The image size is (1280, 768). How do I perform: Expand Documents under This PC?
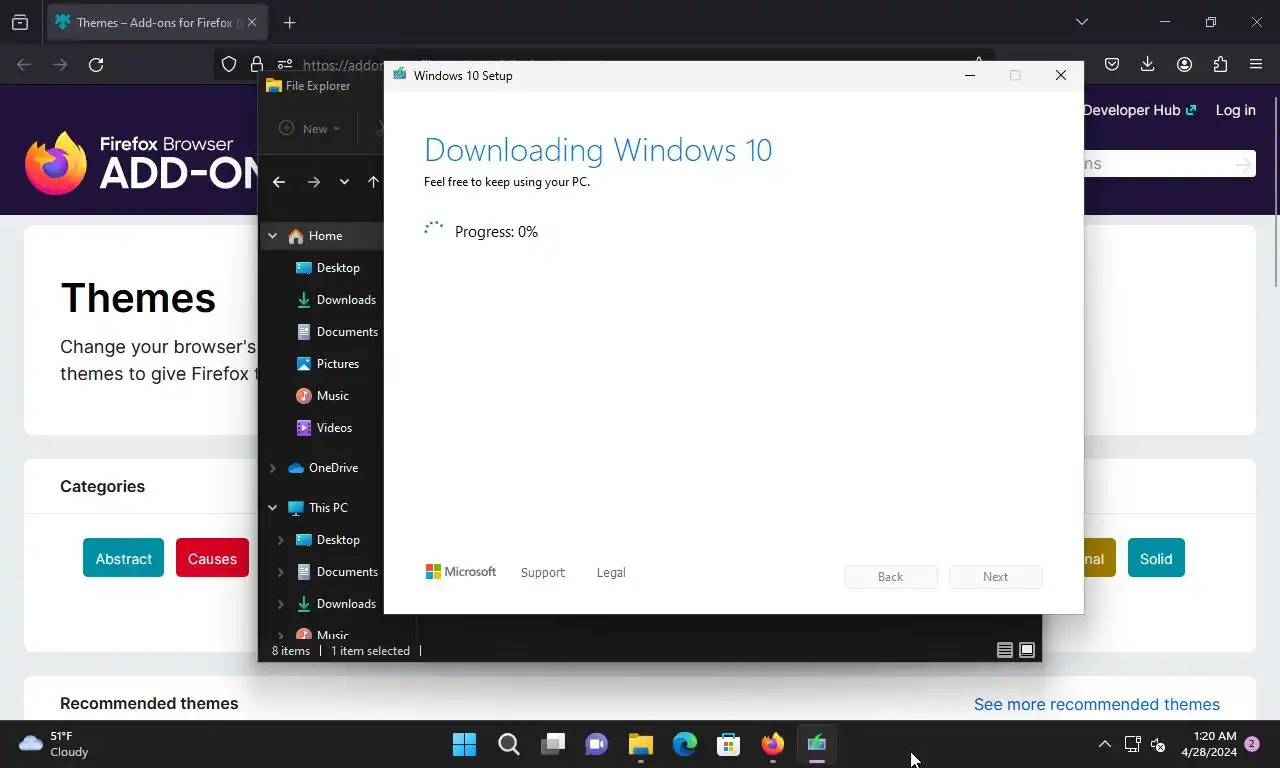point(280,572)
